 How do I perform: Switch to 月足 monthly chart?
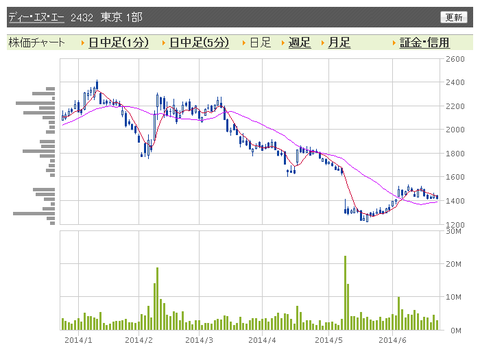339,43
